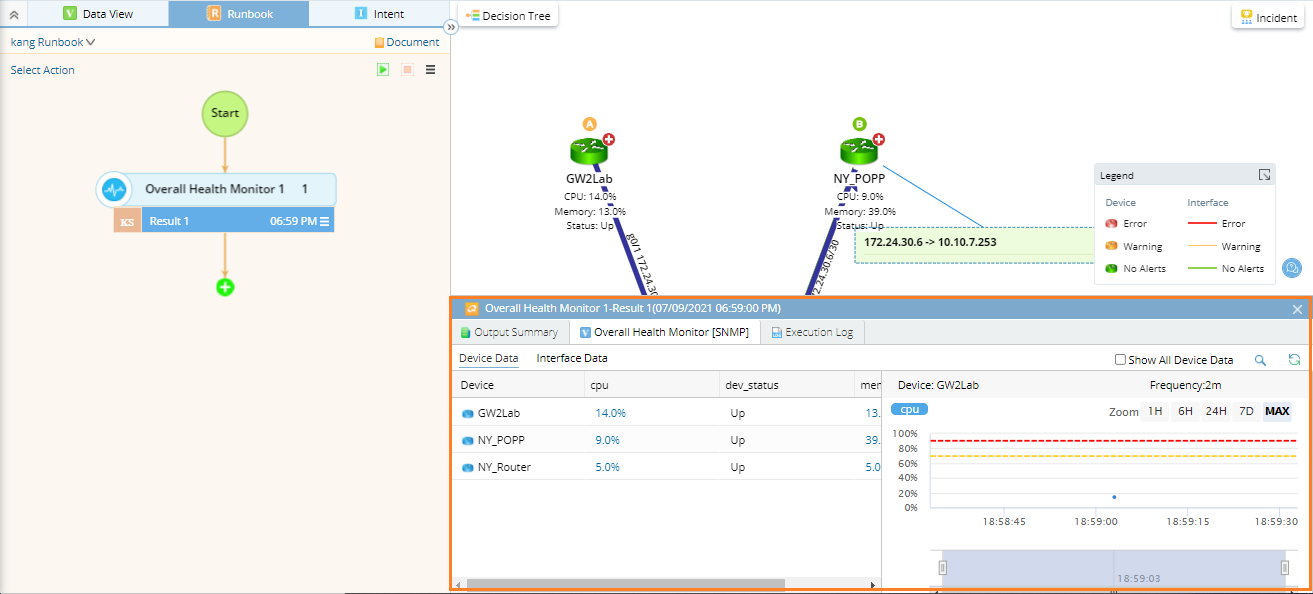This screenshot has width=1313, height=594.
Task: Click the green plus add-node icon
Action: tap(225, 287)
